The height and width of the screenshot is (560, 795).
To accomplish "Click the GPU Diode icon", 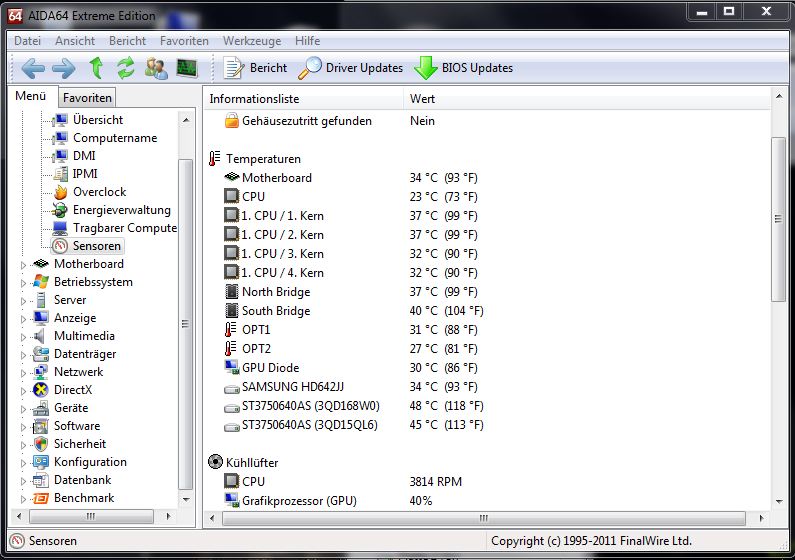I will pos(232,368).
